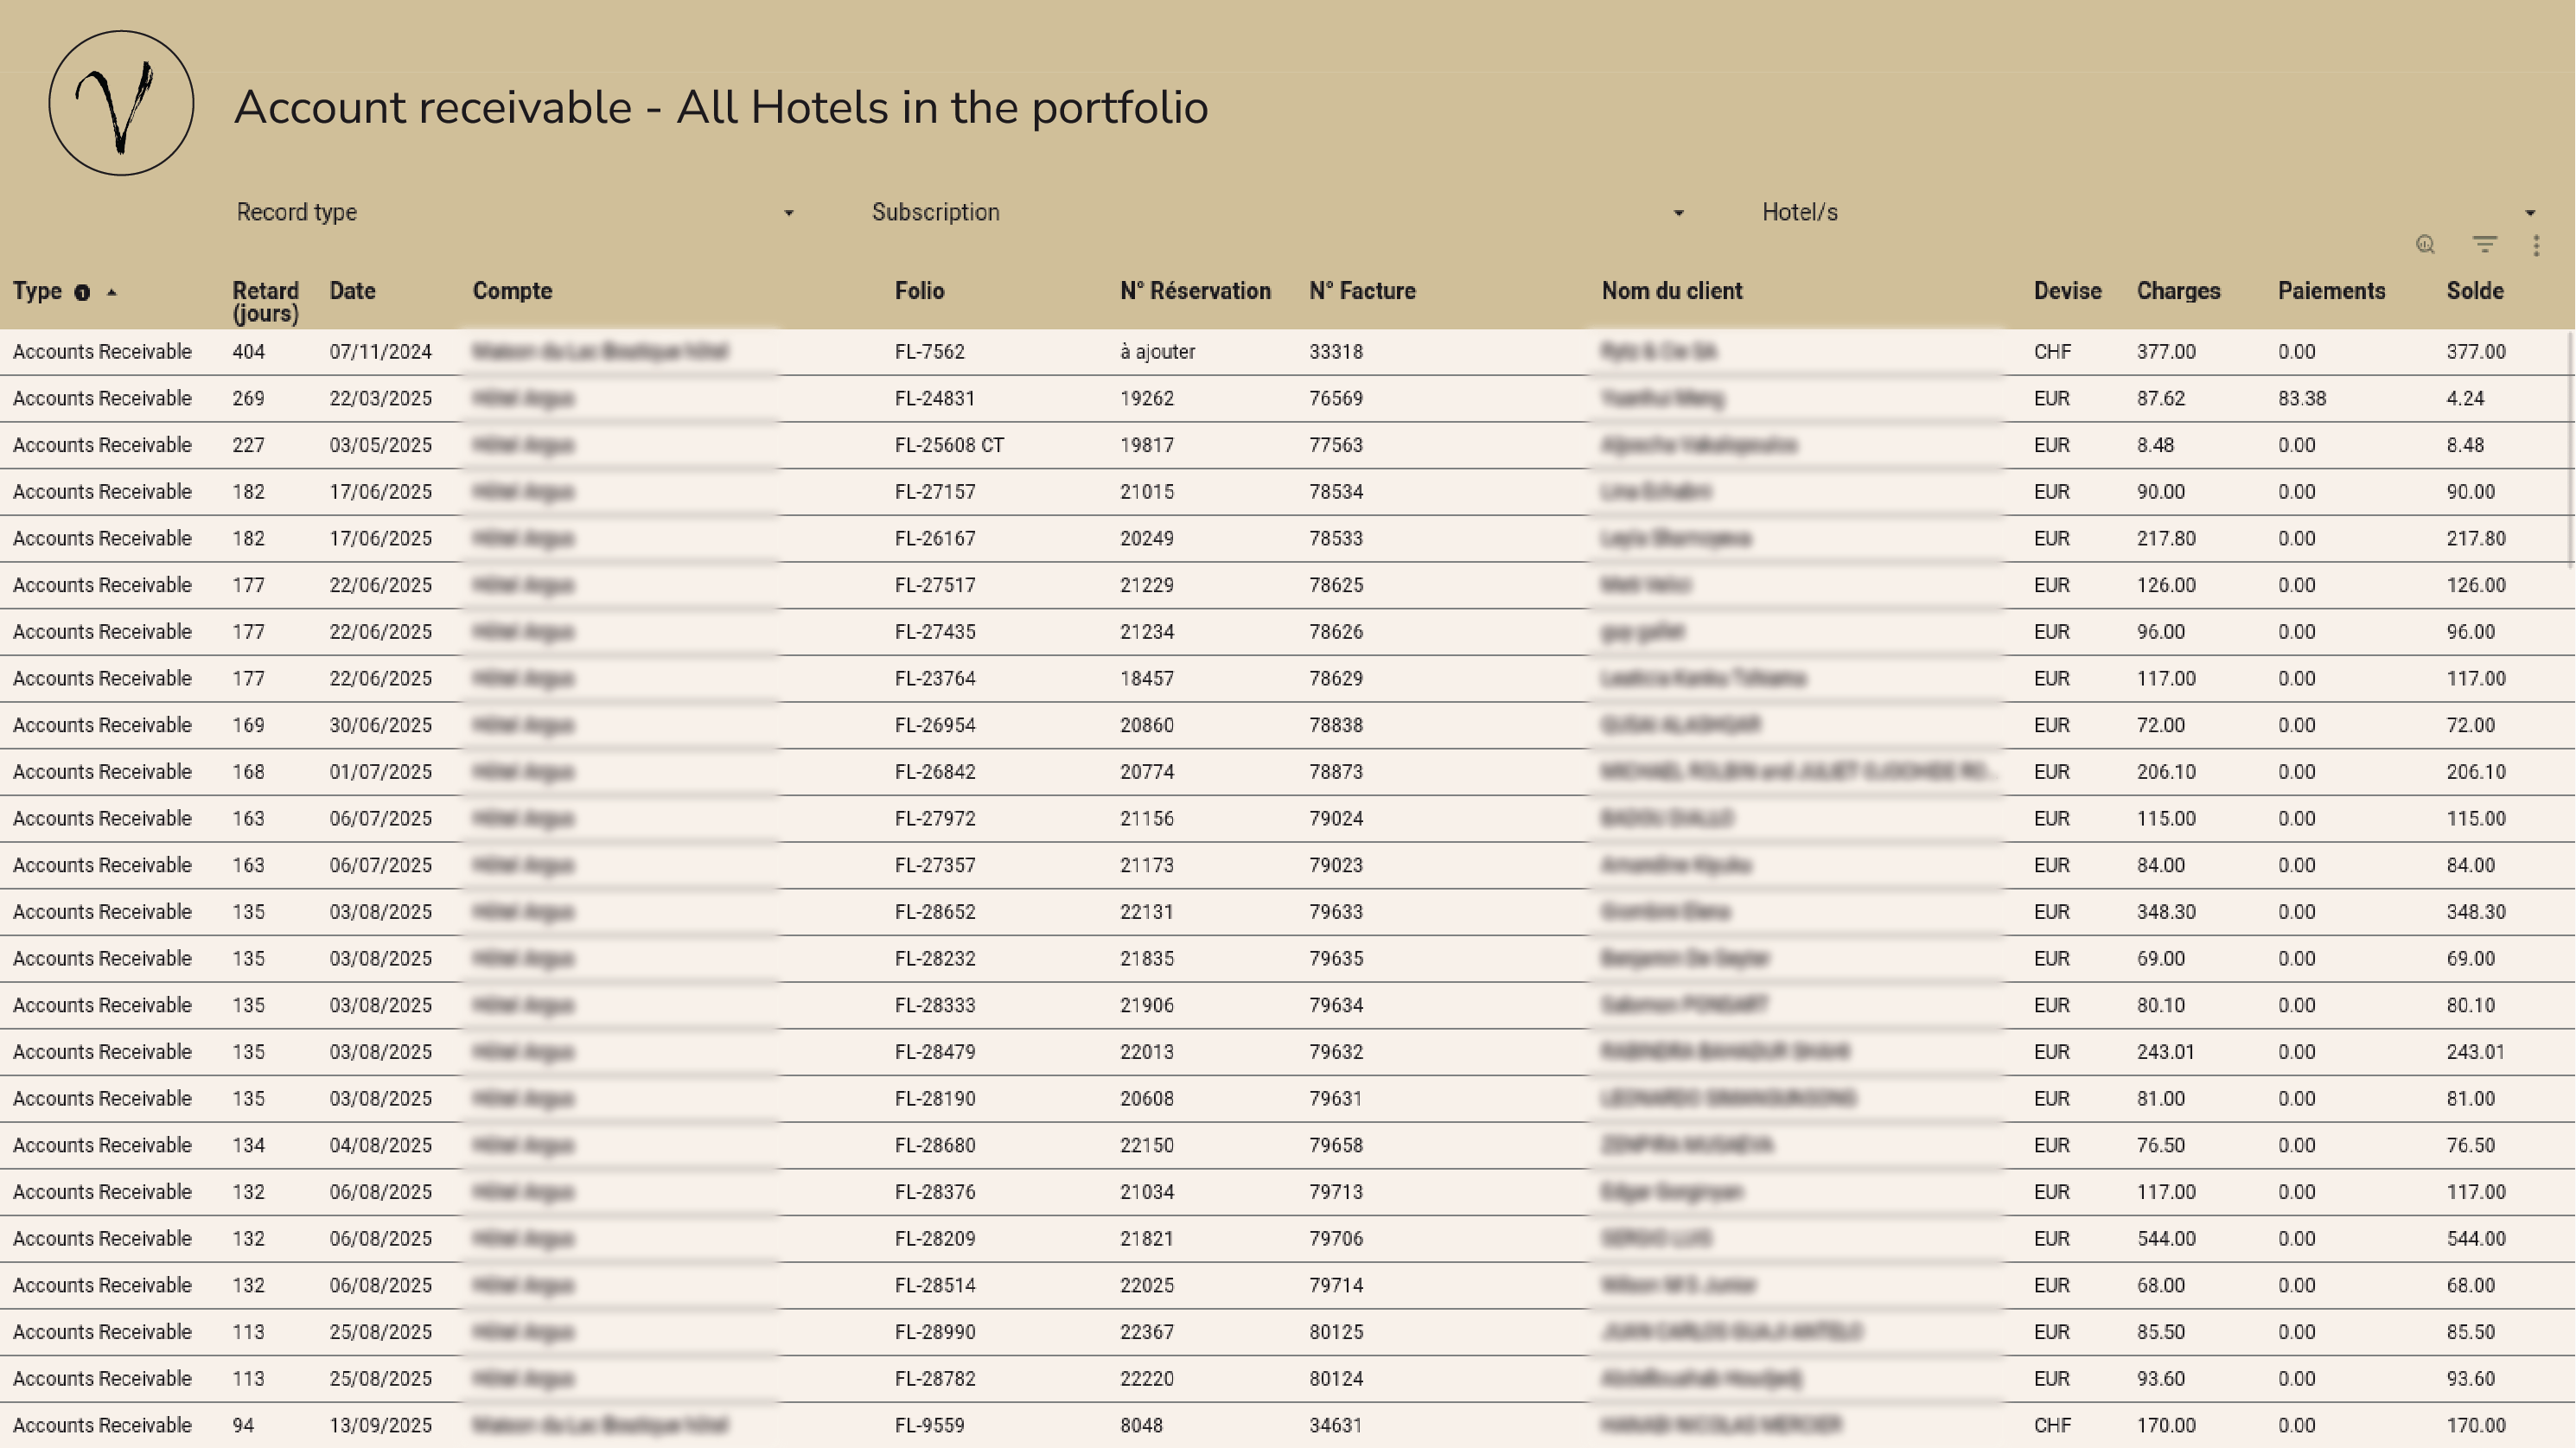Open the chart explore magnifier icon
The width and height of the screenshot is (2576, 1448).
pyautogui.click(x=2425, y=245)
